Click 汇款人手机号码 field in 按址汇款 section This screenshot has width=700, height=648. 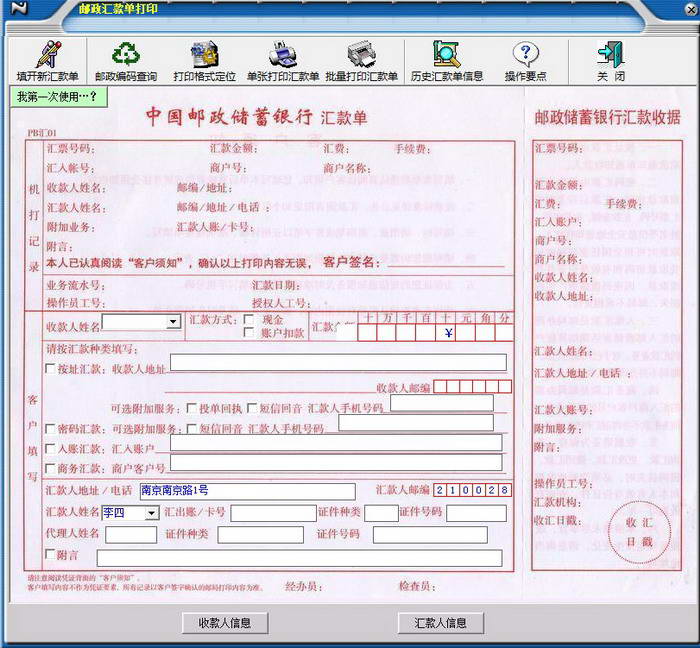(442, 403)
